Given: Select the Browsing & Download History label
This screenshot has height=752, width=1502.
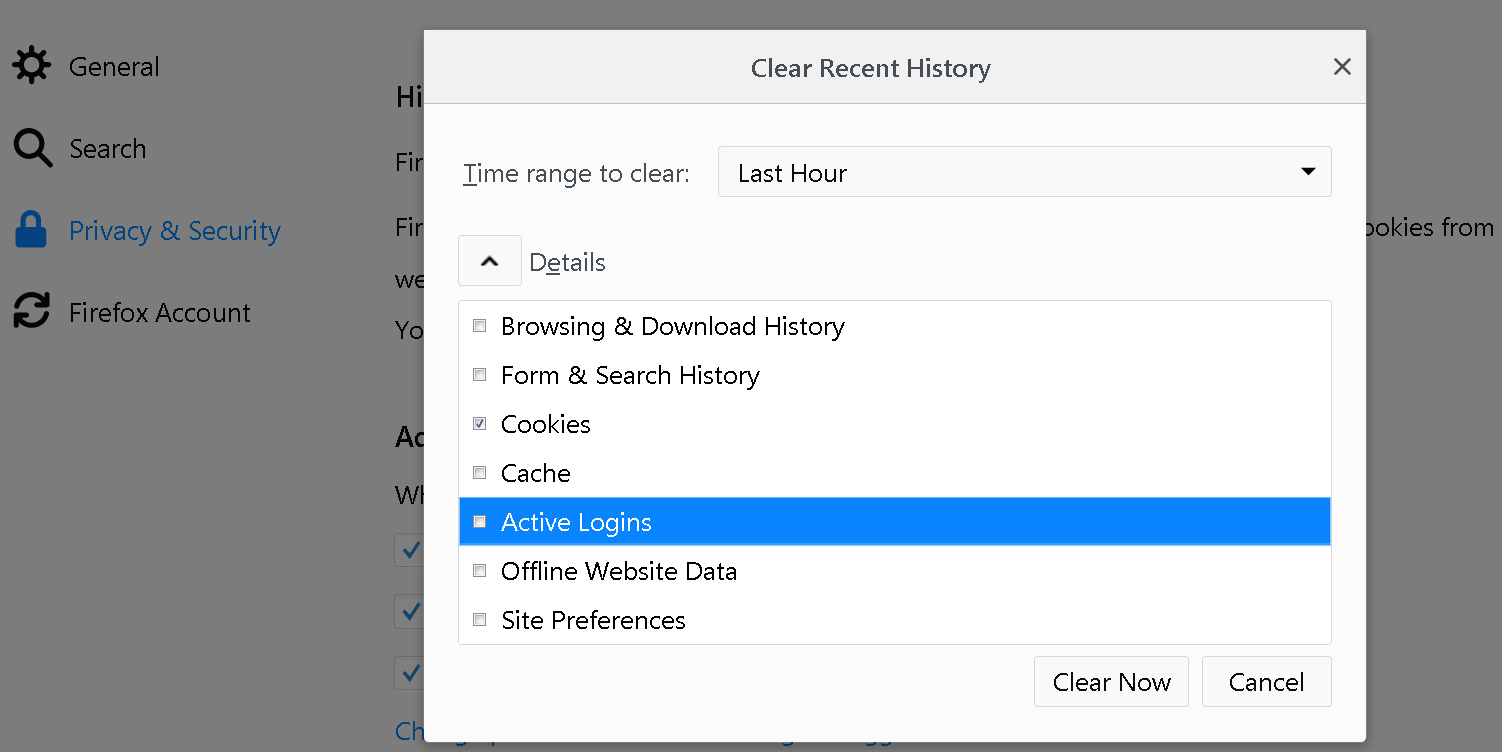Looking at the screenshot, I should 673,326.
